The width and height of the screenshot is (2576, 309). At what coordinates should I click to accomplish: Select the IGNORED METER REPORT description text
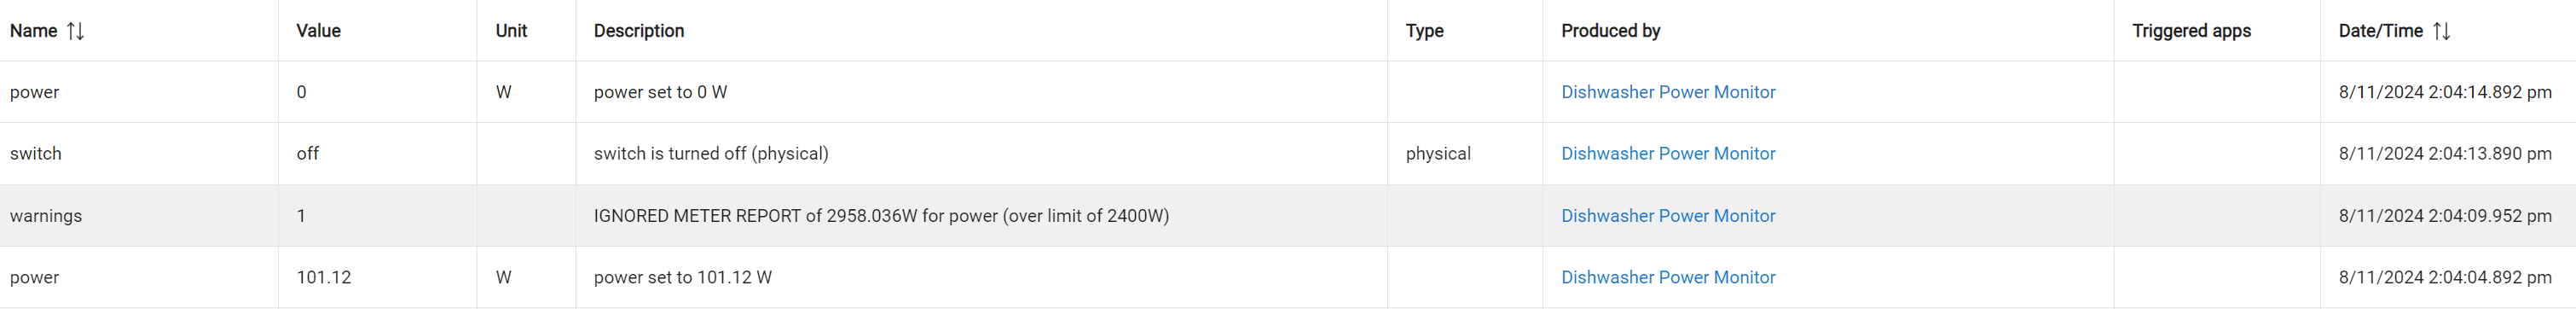[x=881, y=215]
